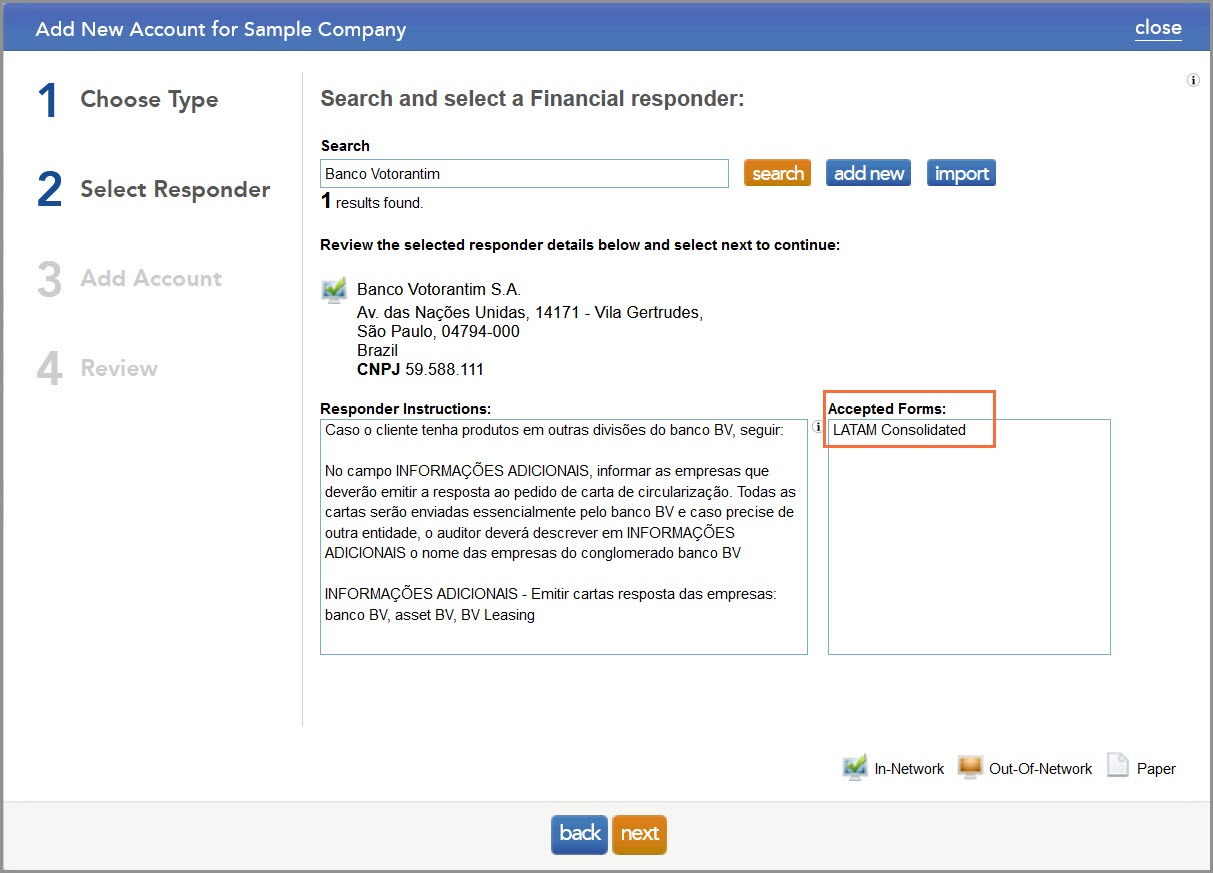Click the In-Network legend icon
This screenshot has width=1213, height=873.
(x=854, y=768)
